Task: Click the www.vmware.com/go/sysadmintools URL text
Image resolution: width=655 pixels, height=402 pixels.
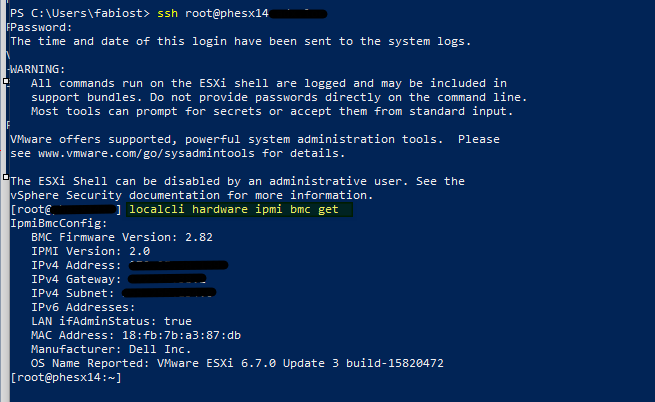Action: tap(146, 153)
